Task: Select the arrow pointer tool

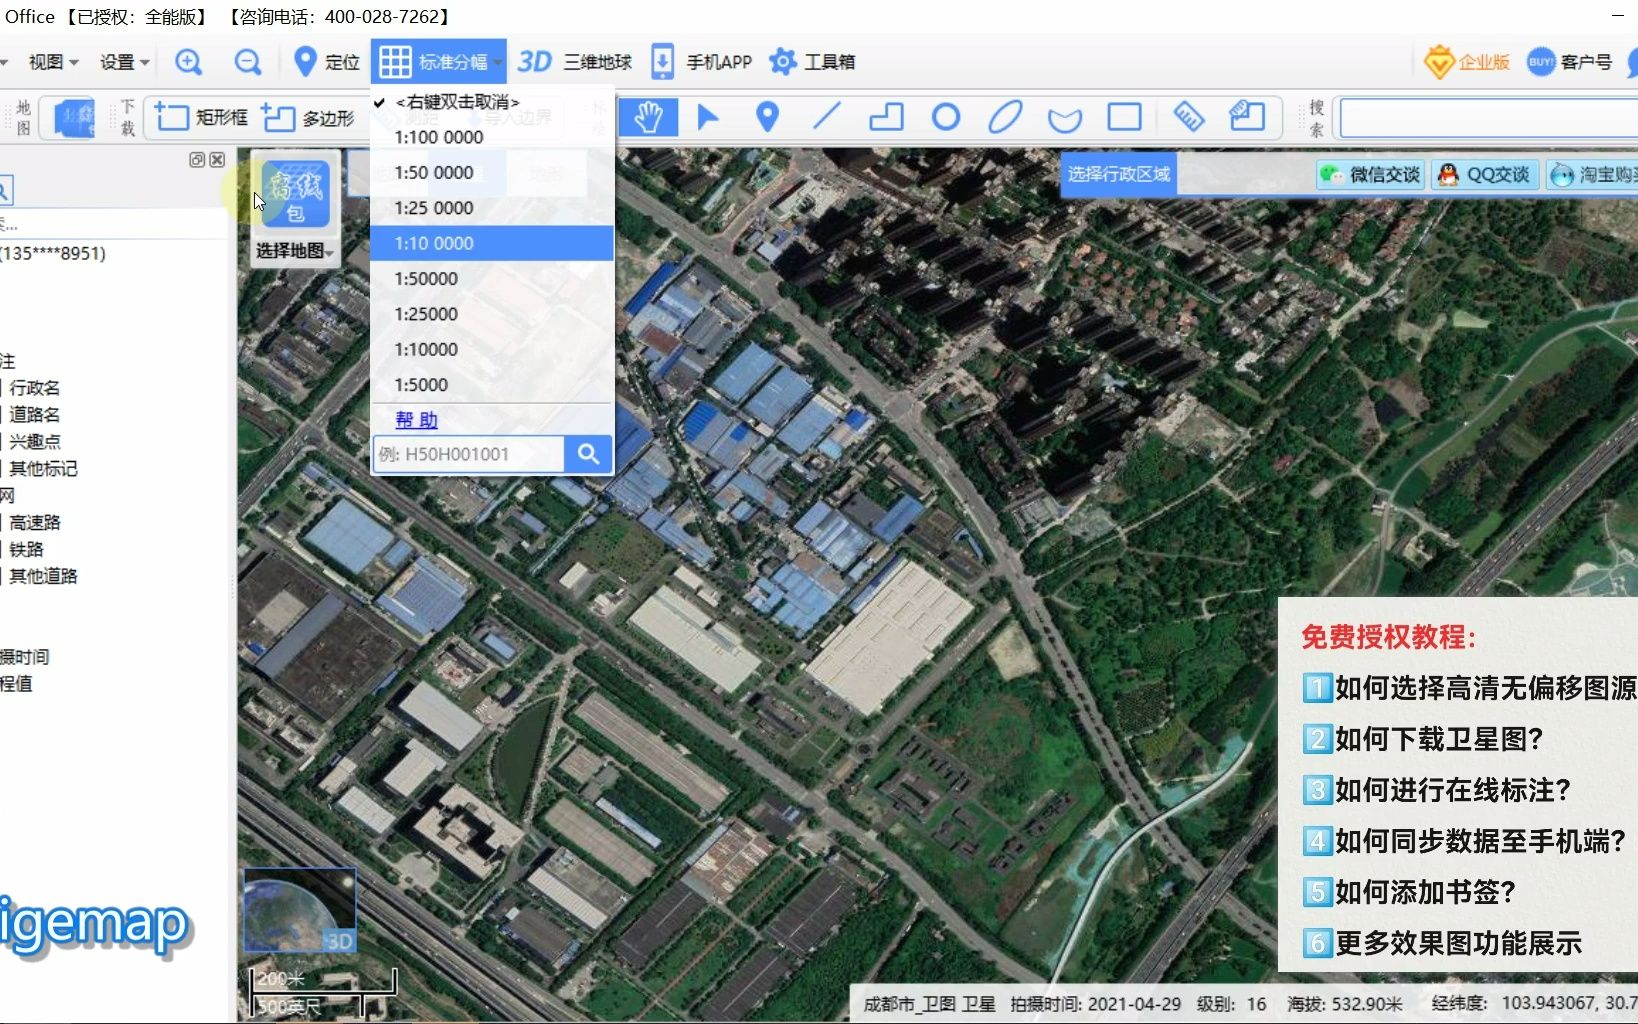Action: click(x=707, y=117)
